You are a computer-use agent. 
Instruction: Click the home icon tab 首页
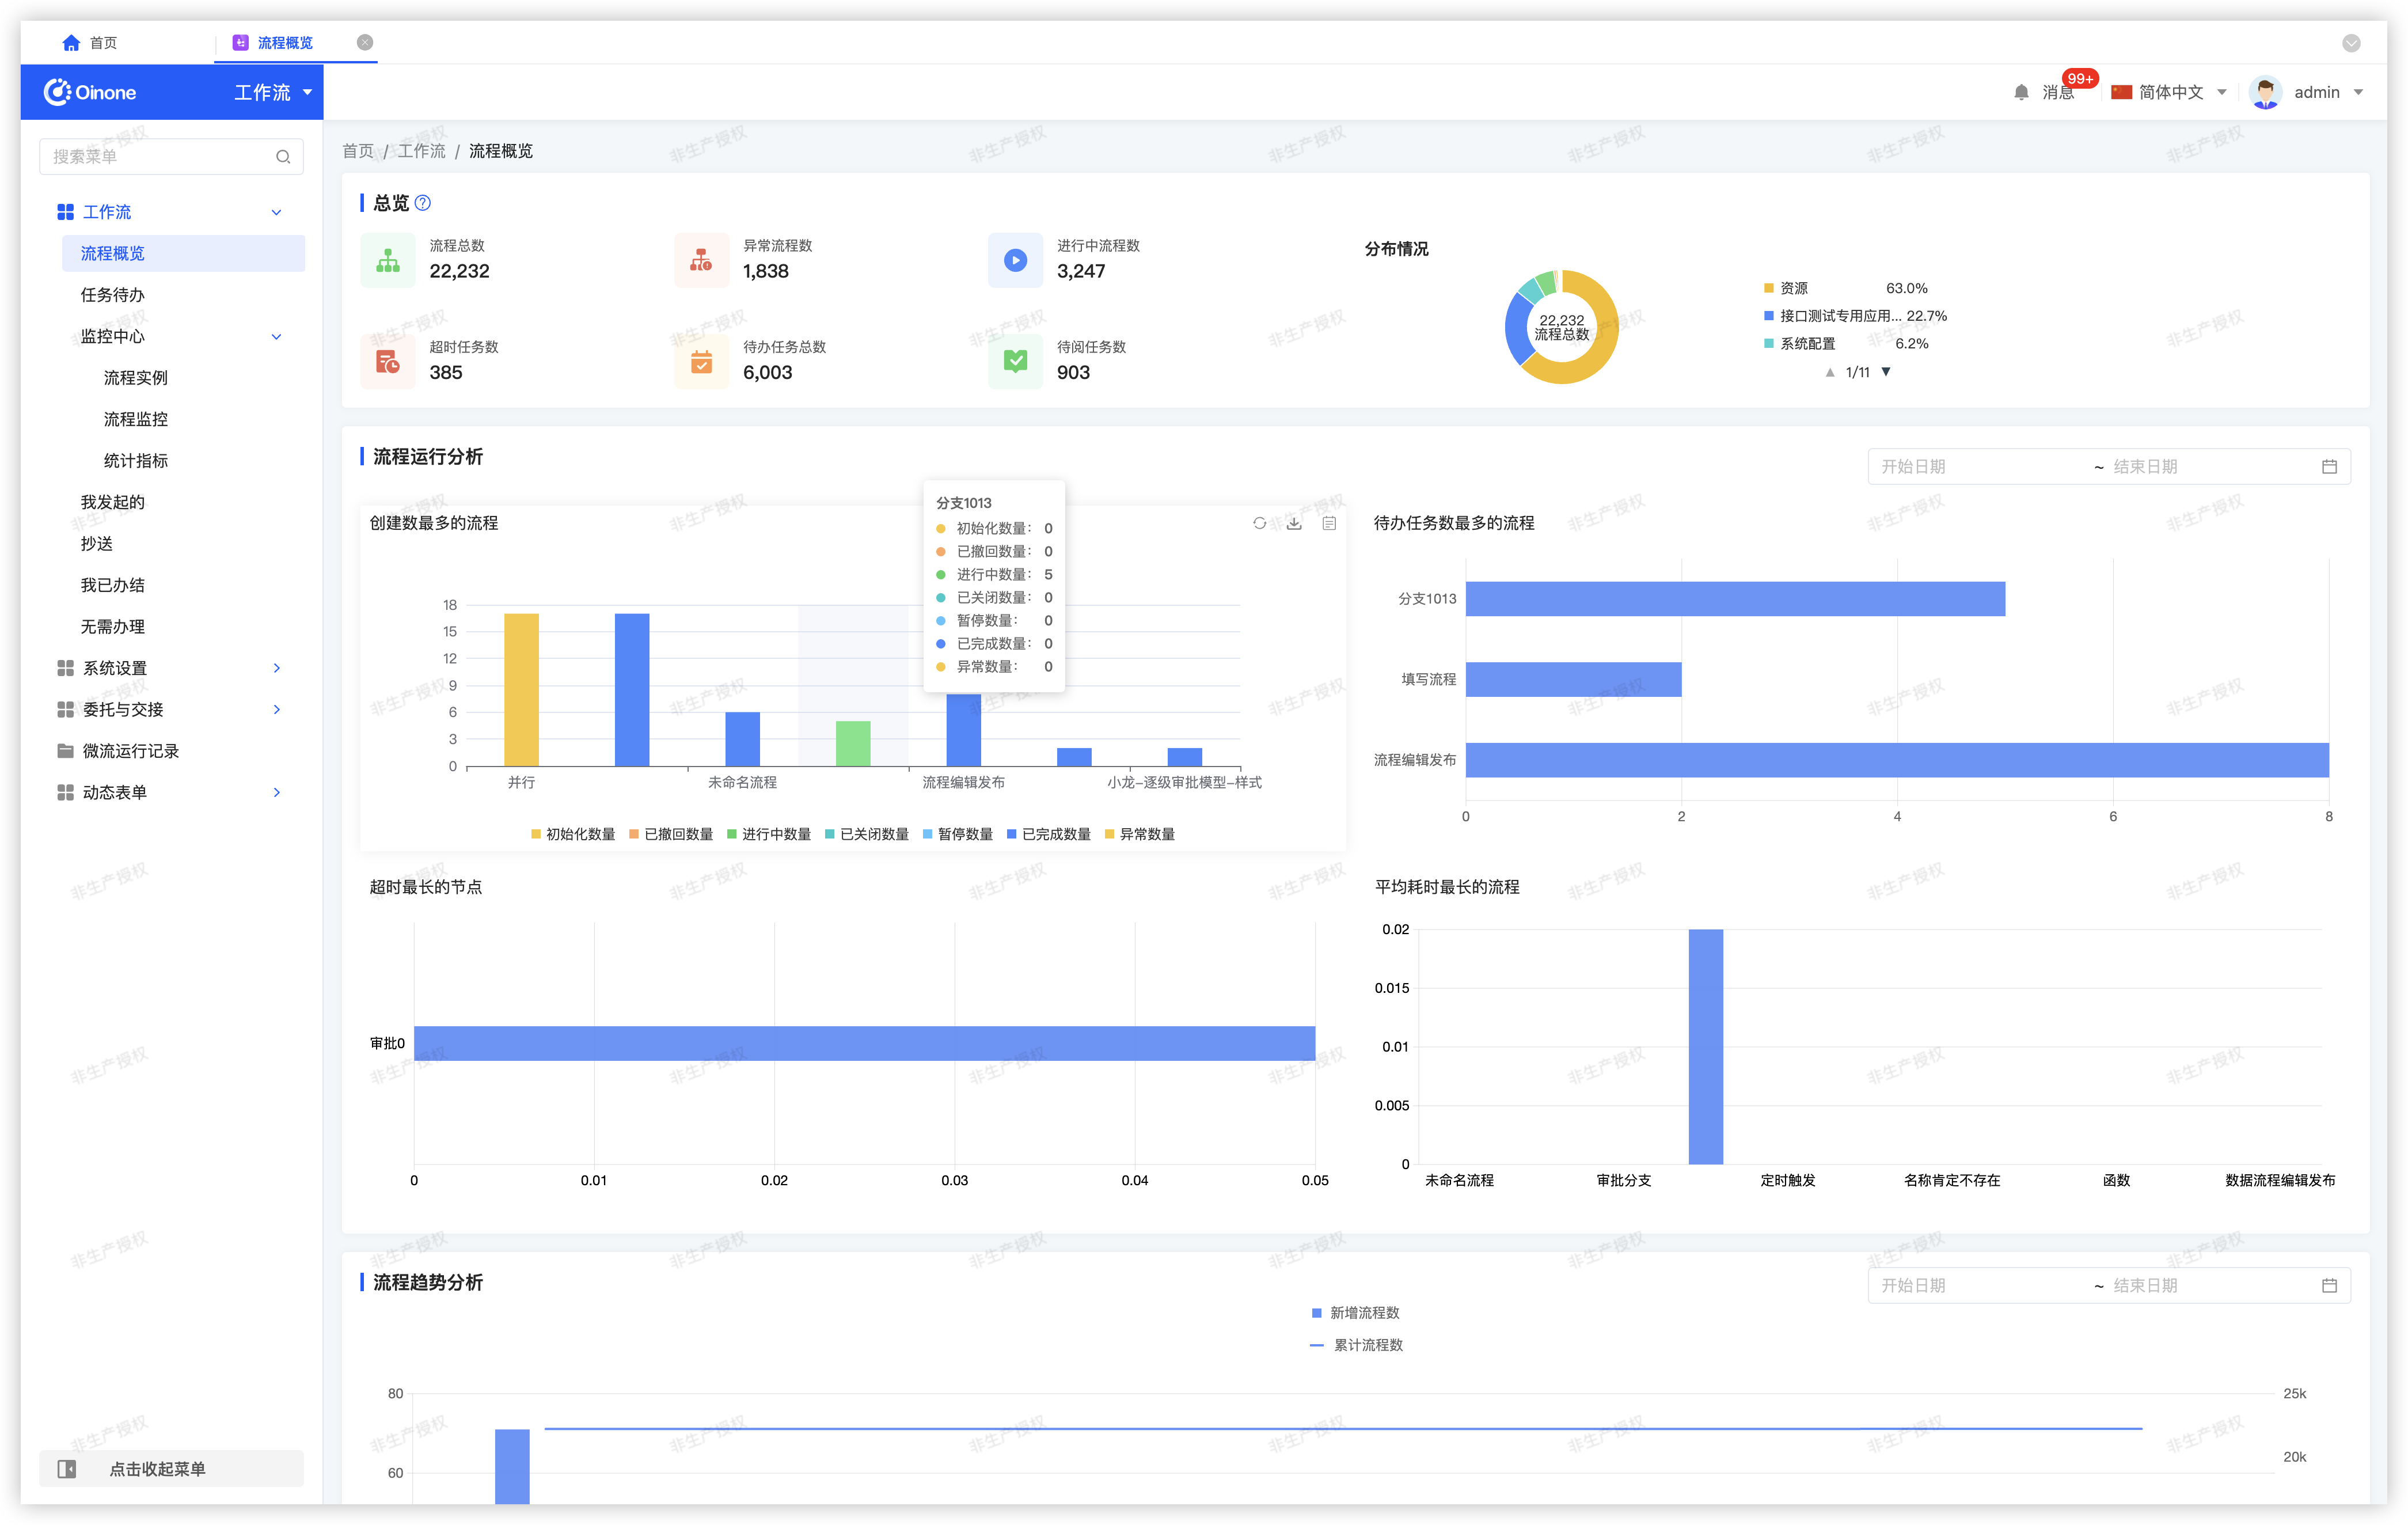click(71, 42)
